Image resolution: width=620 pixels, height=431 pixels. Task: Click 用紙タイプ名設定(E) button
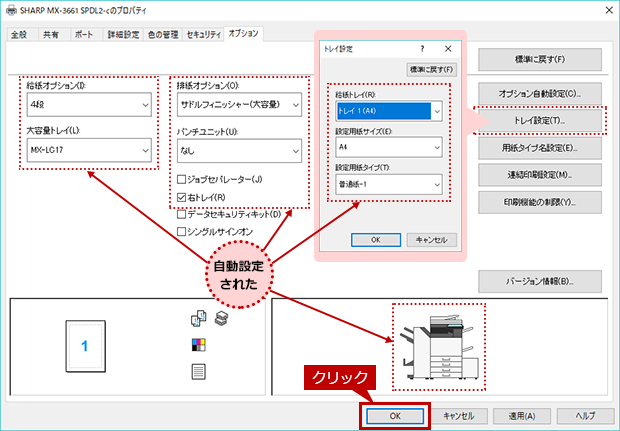point(540,148)
